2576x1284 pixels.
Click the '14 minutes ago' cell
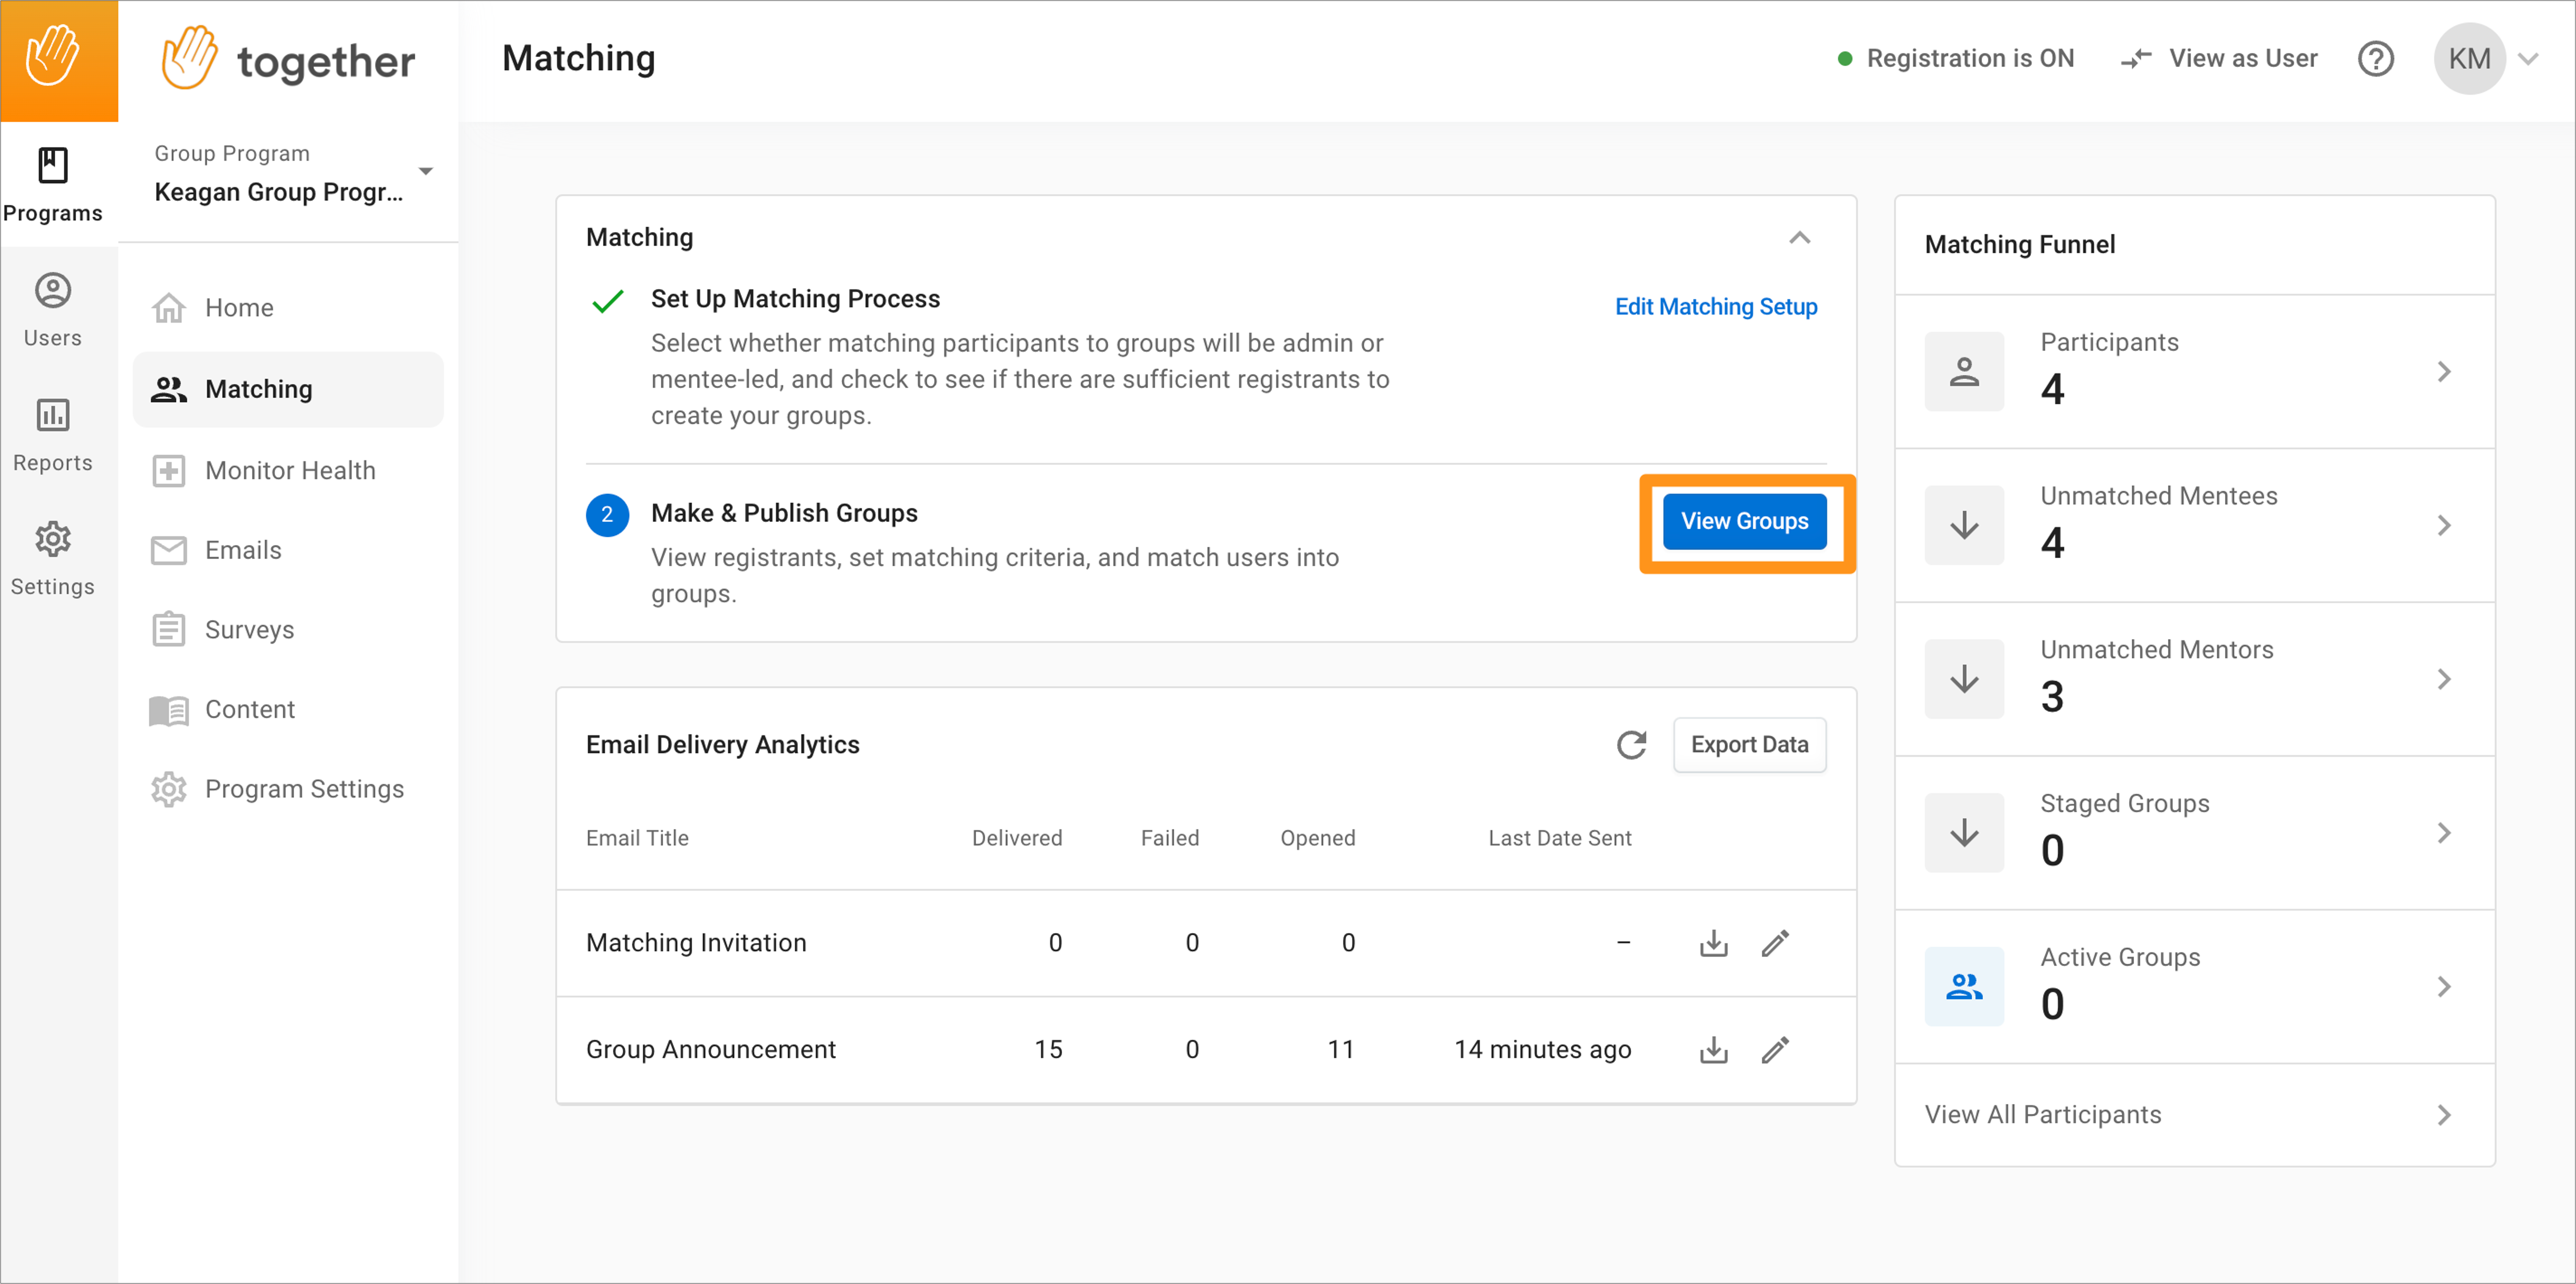pos(1542,1050)
